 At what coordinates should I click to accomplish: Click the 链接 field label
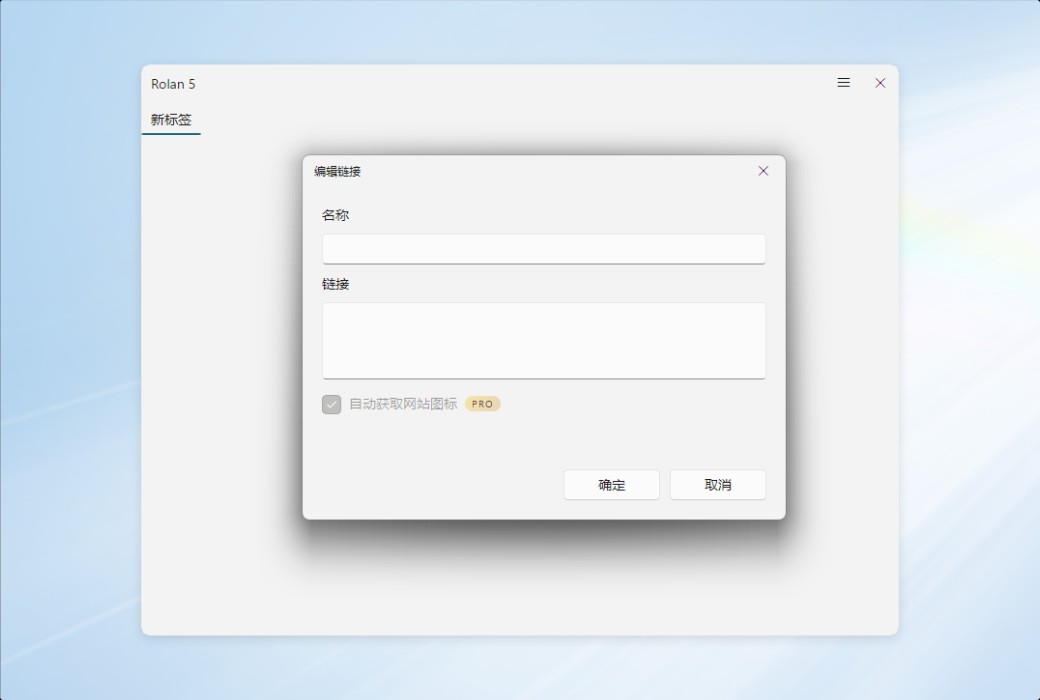point(336,284)
